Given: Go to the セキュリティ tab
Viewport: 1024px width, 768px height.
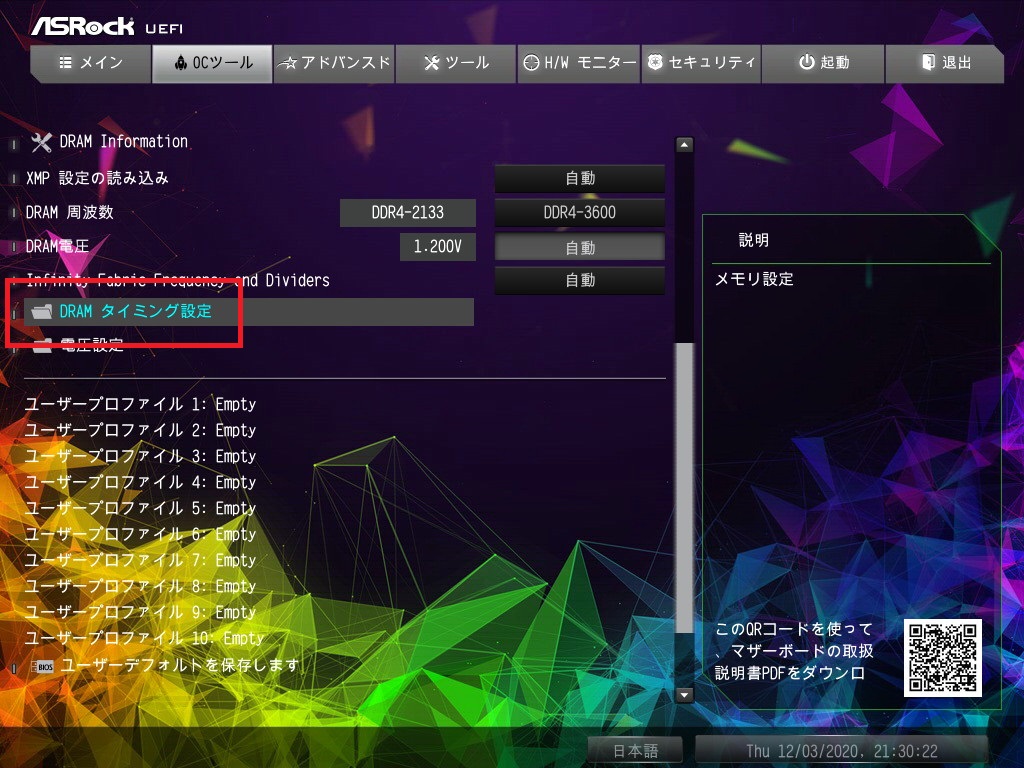Looking at the screenshot, I should click(701, 63).
